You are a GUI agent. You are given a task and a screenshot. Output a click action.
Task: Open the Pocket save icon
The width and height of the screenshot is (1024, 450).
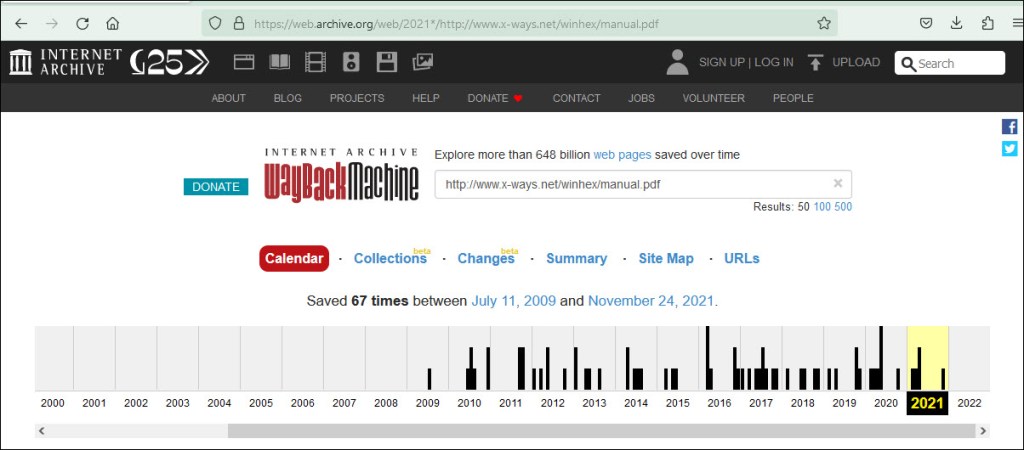pos(925,24)
